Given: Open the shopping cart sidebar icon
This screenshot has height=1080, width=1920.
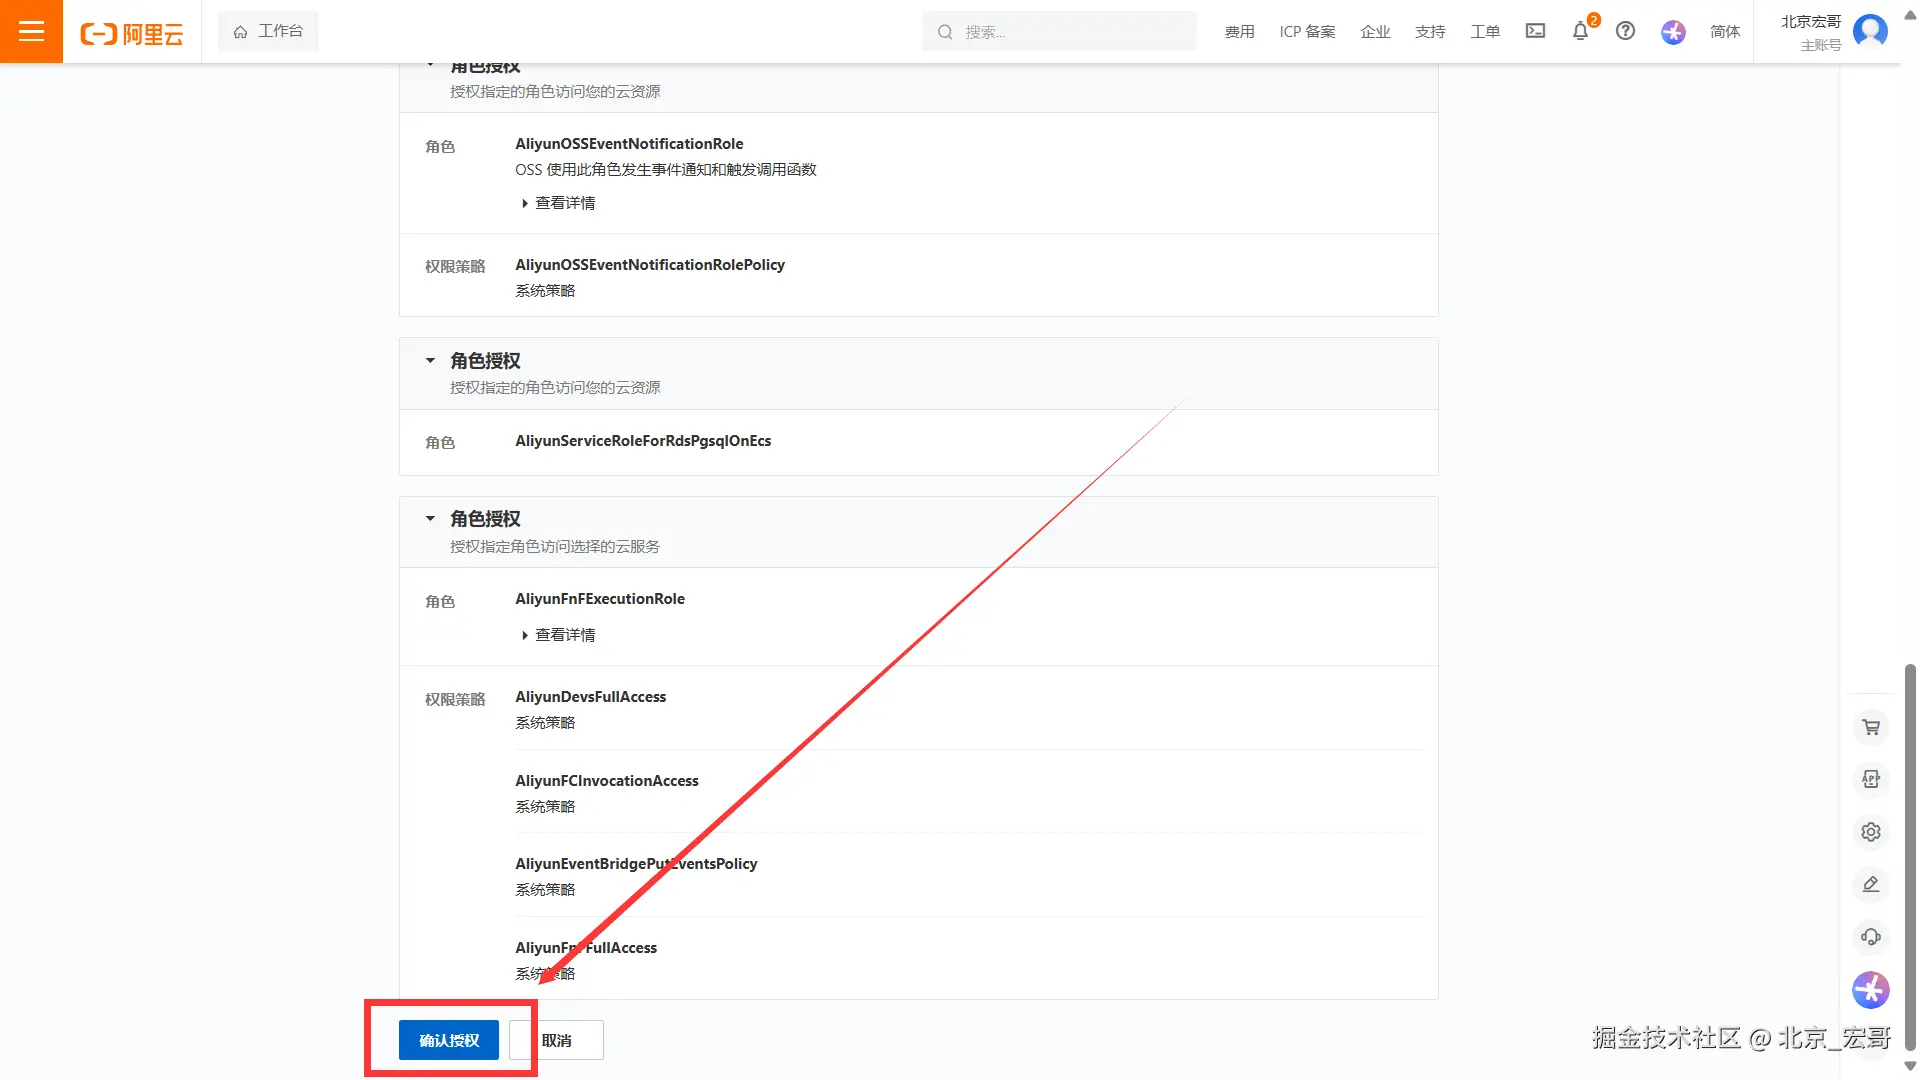Looking at the screenshot, I should tap(1871, 727).
